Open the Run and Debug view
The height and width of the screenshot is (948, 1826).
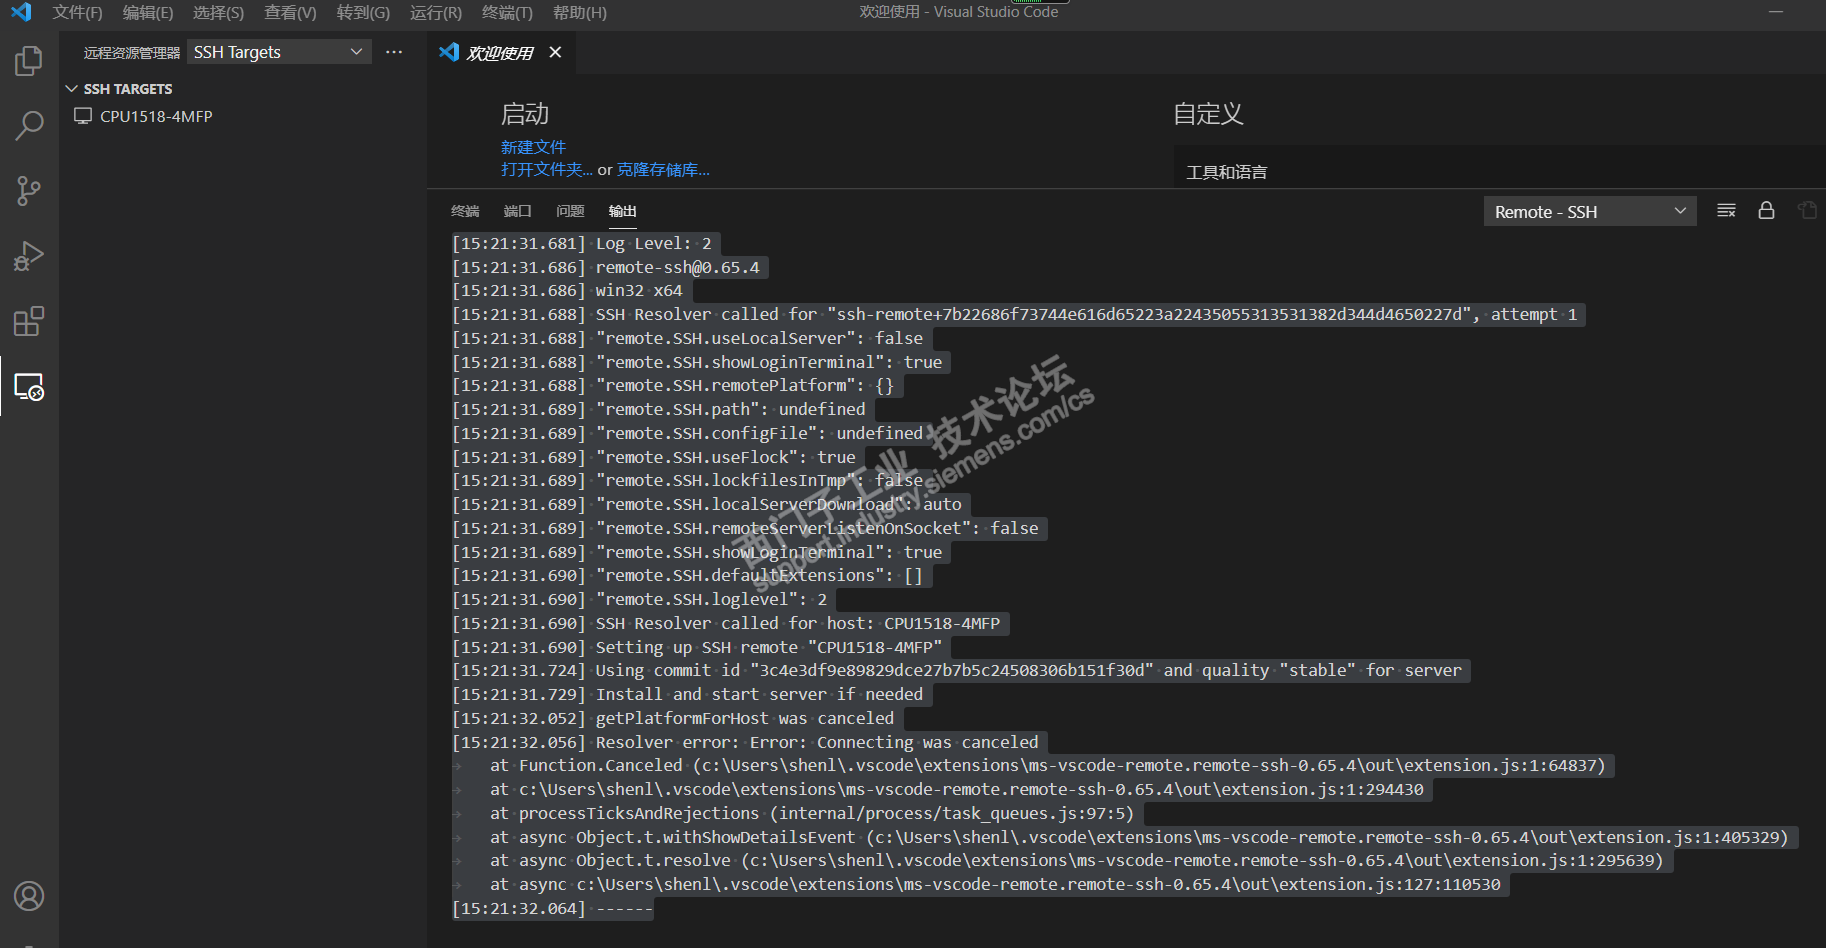coord(29,256)
